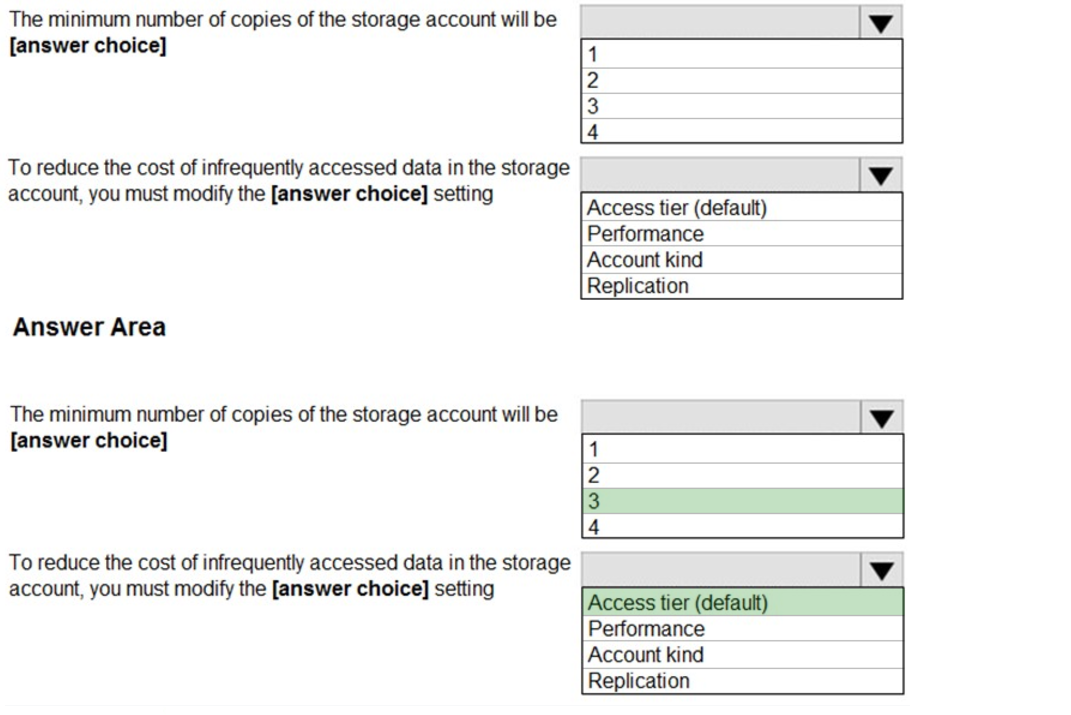Click the Answer Area heading text
Image resolution: width=1071 pixels, height=715 pixels.
pyautogui.click(x=89, y=326)
